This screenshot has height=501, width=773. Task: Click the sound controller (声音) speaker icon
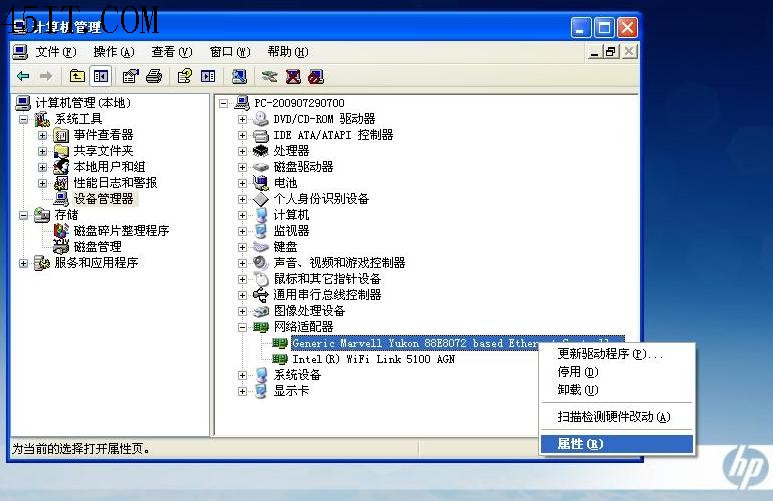pyautogui.click(x=260, y=263)
